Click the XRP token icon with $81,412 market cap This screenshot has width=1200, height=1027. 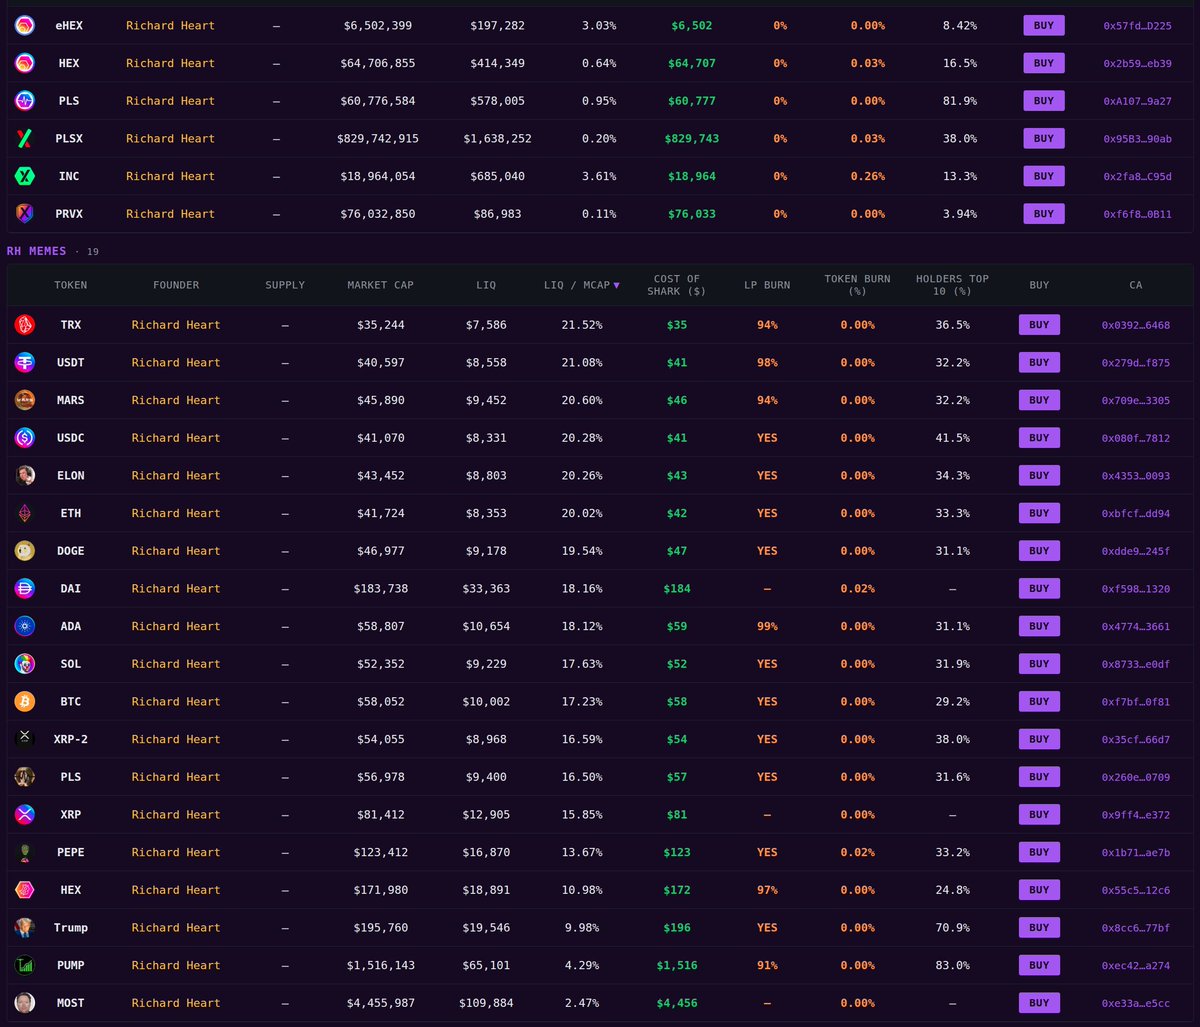(x=25, y=815)
